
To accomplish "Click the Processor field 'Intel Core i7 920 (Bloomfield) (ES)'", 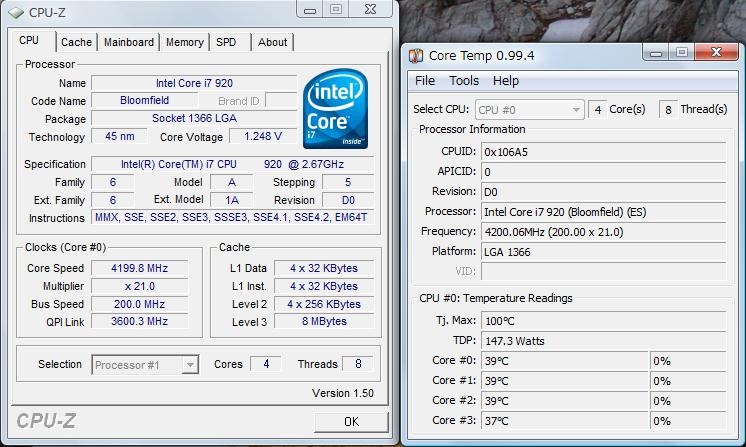I will [x=603, y=212].
